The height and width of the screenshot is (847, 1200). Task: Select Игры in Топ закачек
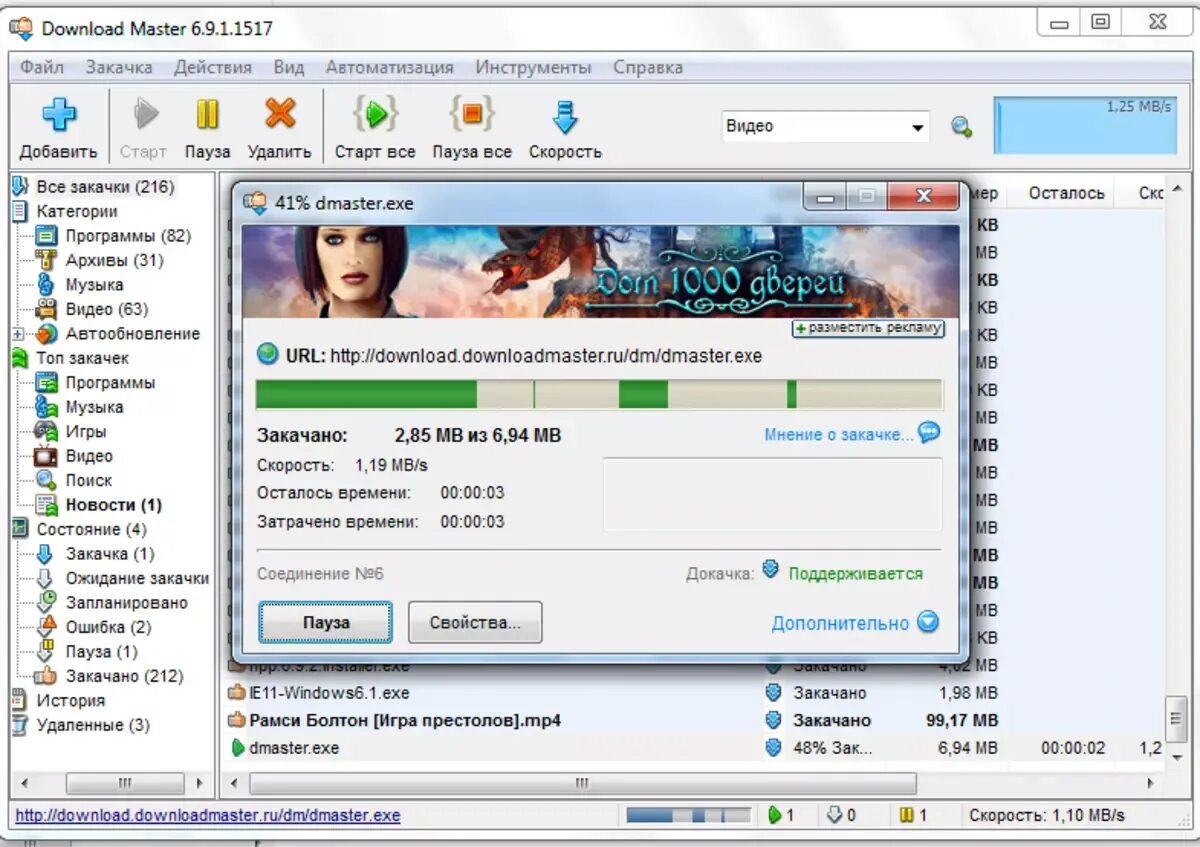coord(86,432)
